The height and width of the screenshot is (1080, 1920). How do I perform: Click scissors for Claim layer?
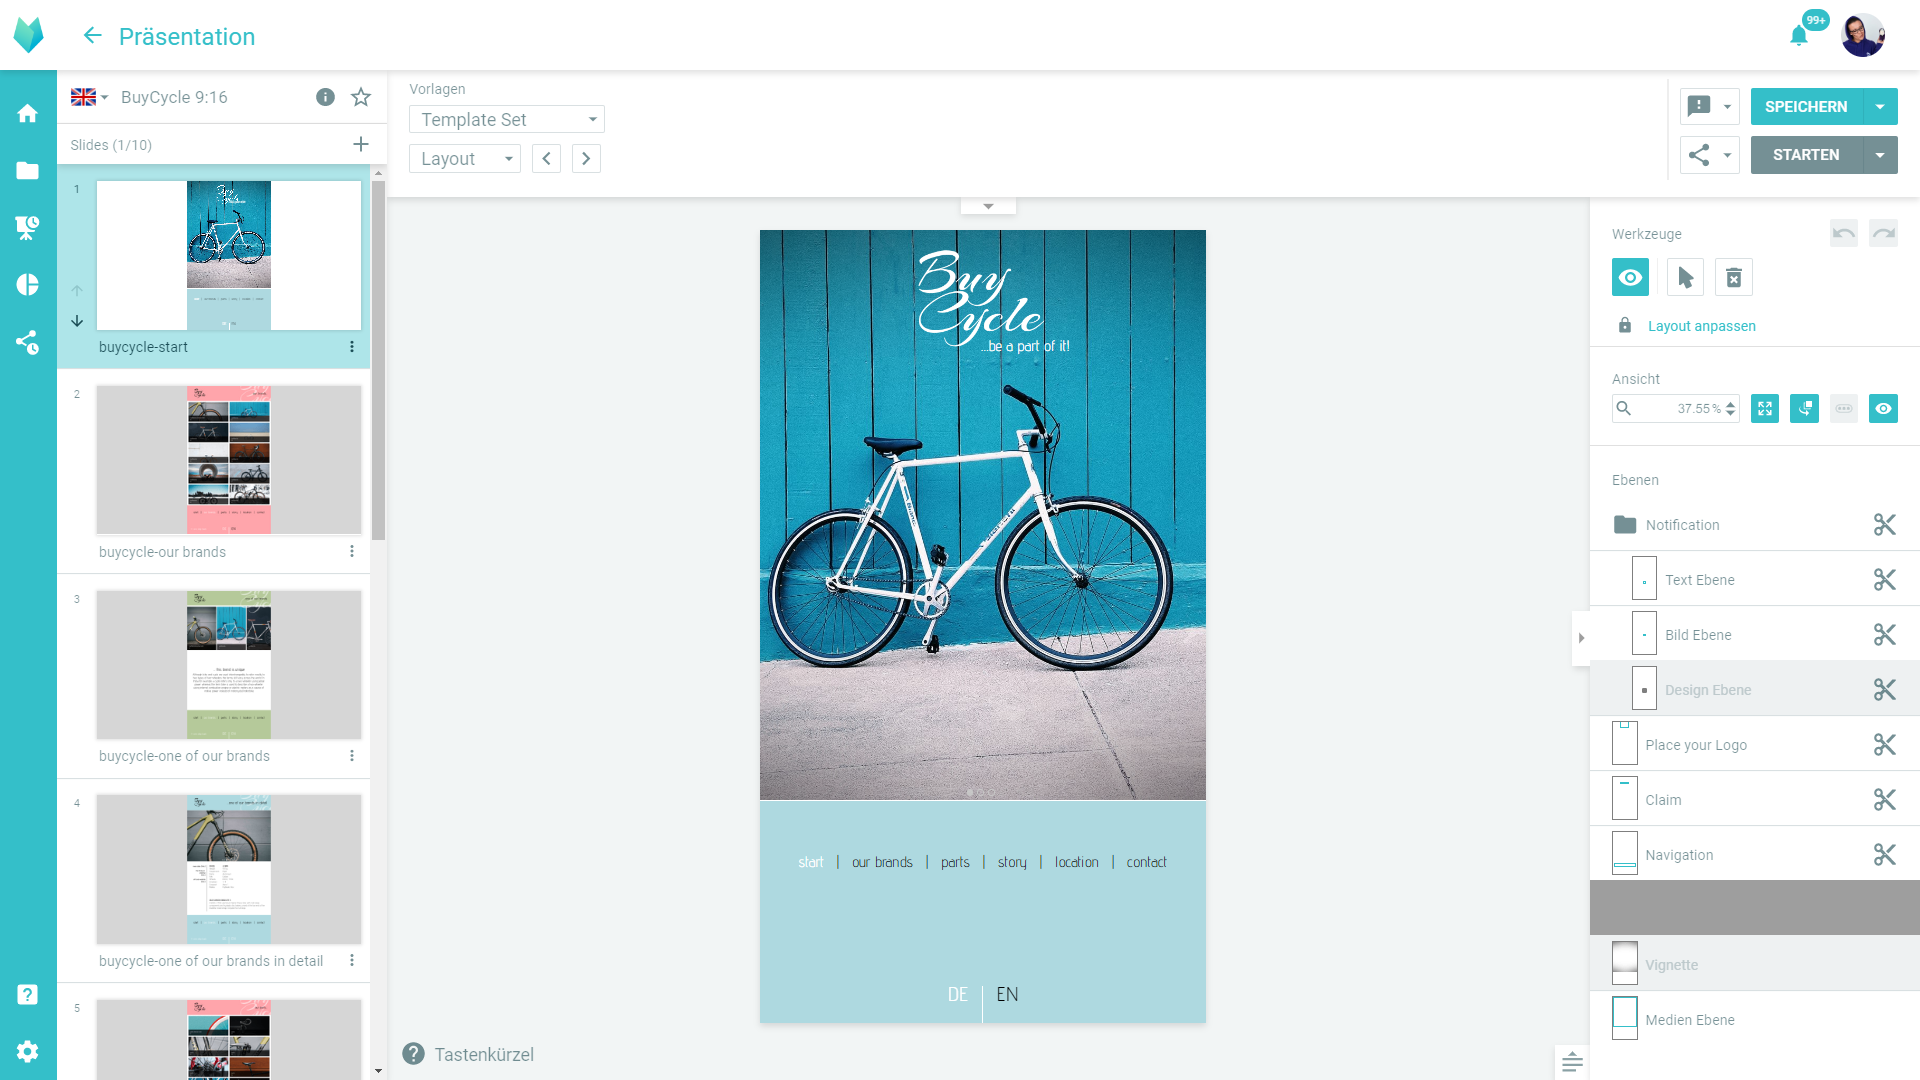point(1885,800)
